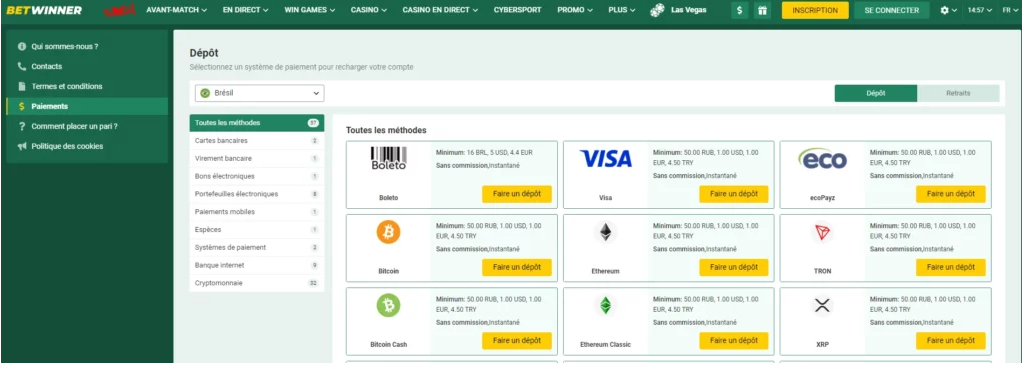Select Bons électroniques category
This screenshot has width=1022, height=365.
pyautogui.click(x=257, y=176)
